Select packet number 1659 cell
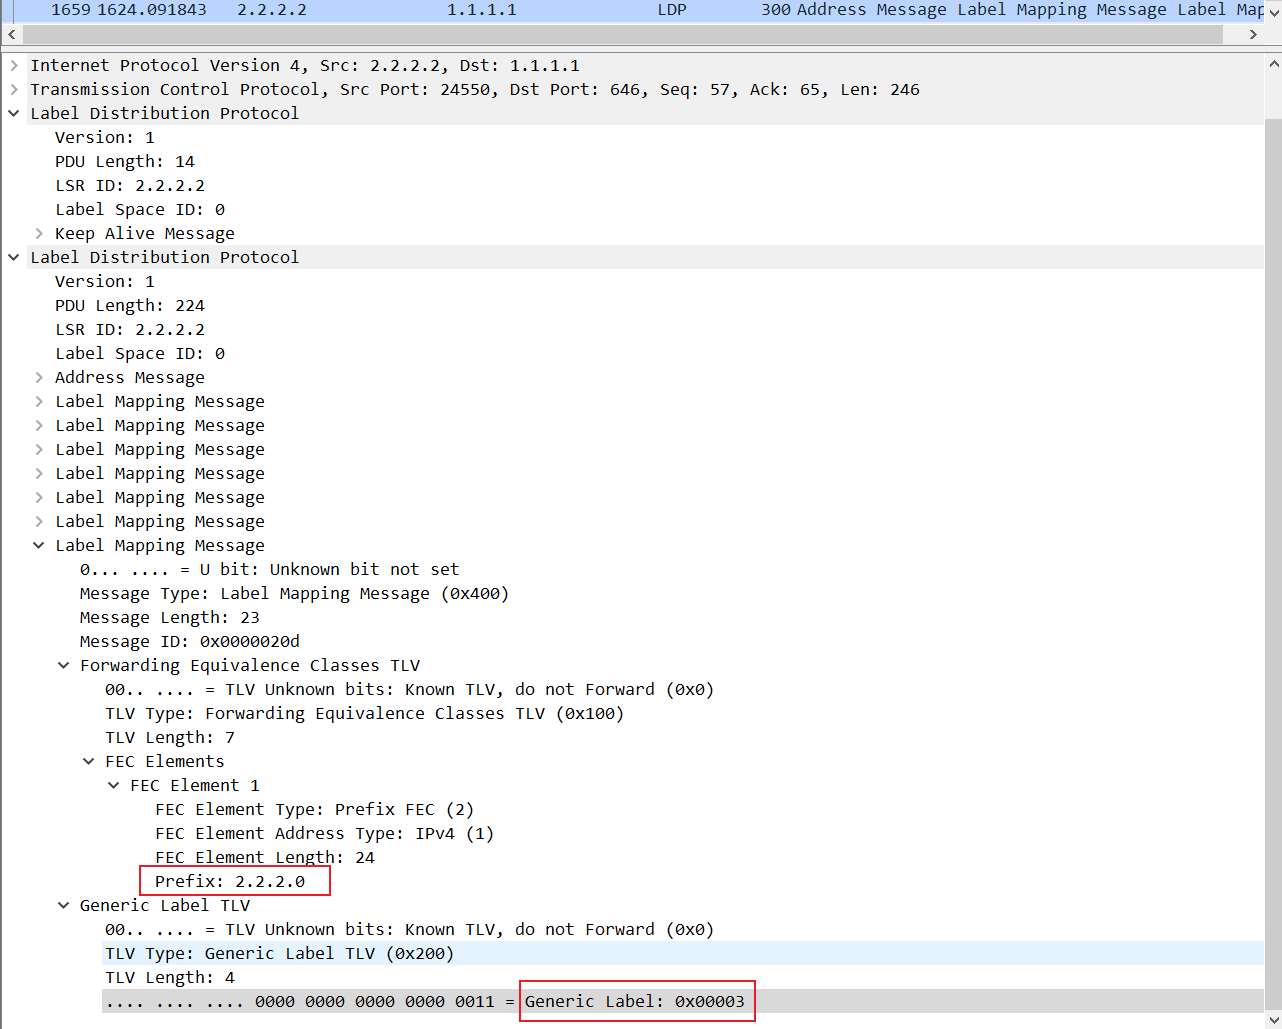The image size is (1282, 1029). pos(71,10)
